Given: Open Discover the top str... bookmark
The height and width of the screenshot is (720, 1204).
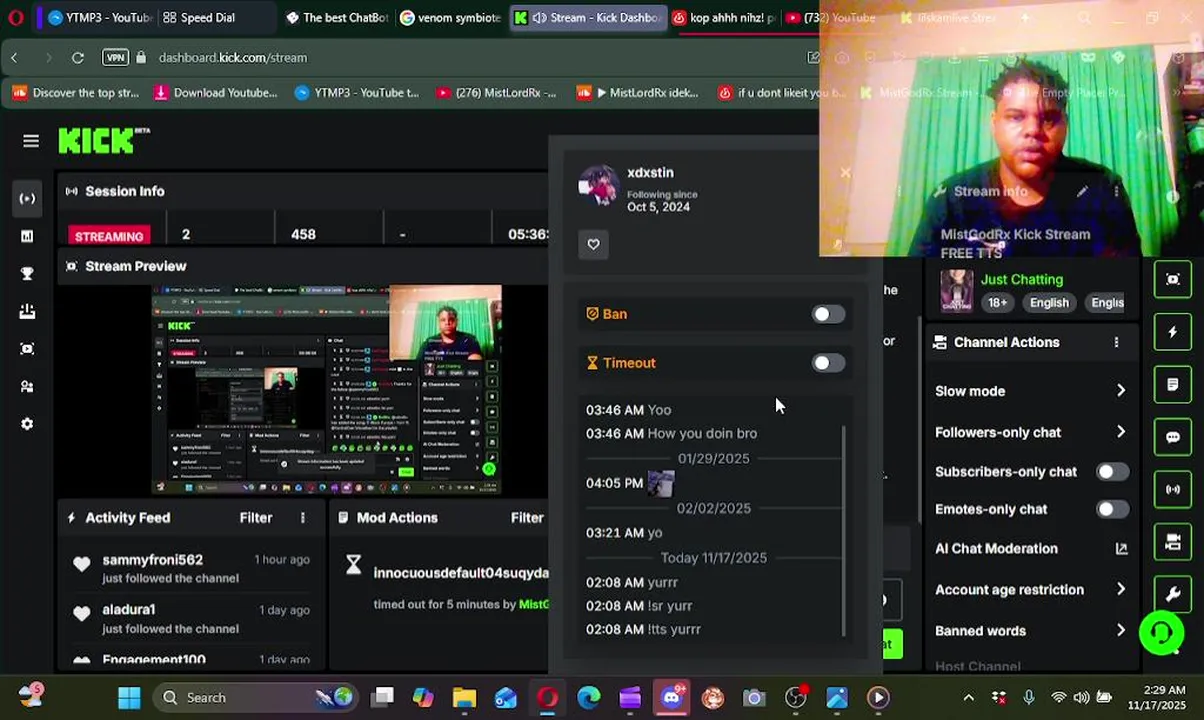Looking at the screenshot, I should (x=75, y=93).
